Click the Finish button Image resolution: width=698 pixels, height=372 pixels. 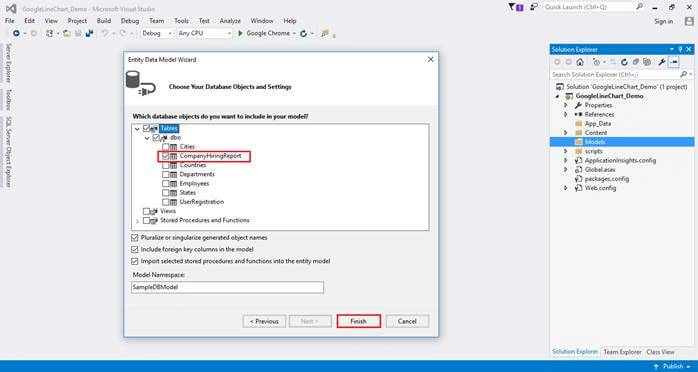[x=358, y=321]
